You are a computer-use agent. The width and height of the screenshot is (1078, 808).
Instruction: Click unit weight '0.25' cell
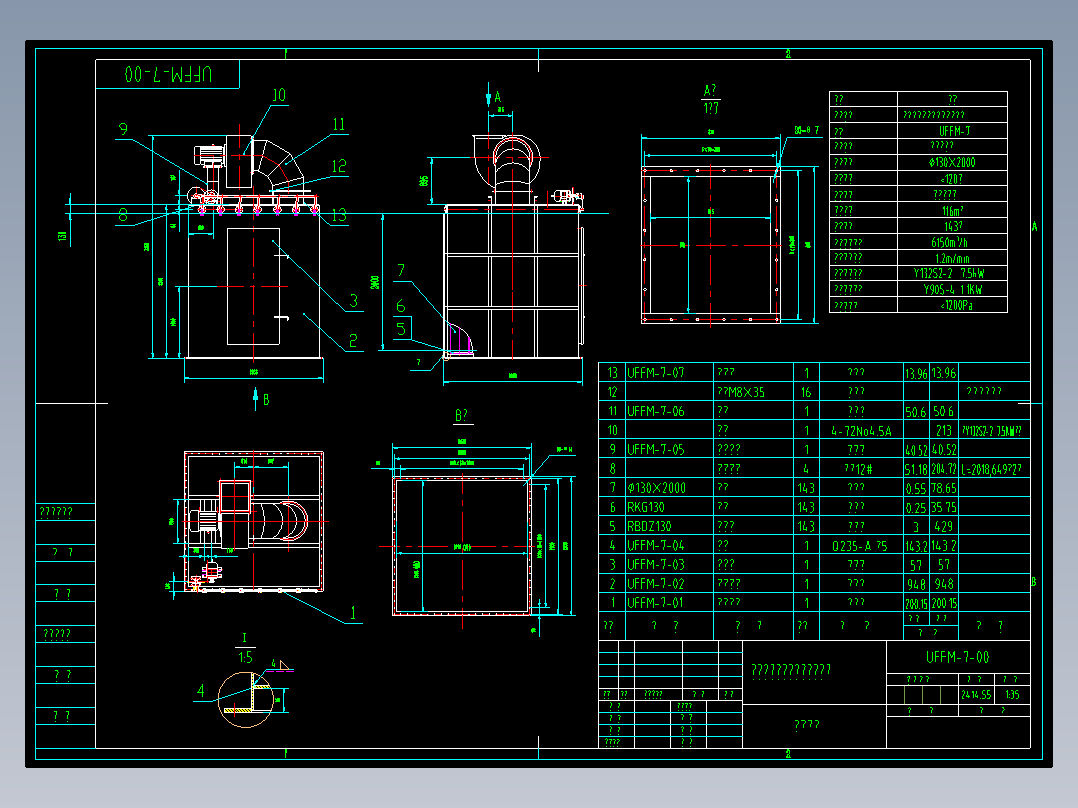point(916,508)
